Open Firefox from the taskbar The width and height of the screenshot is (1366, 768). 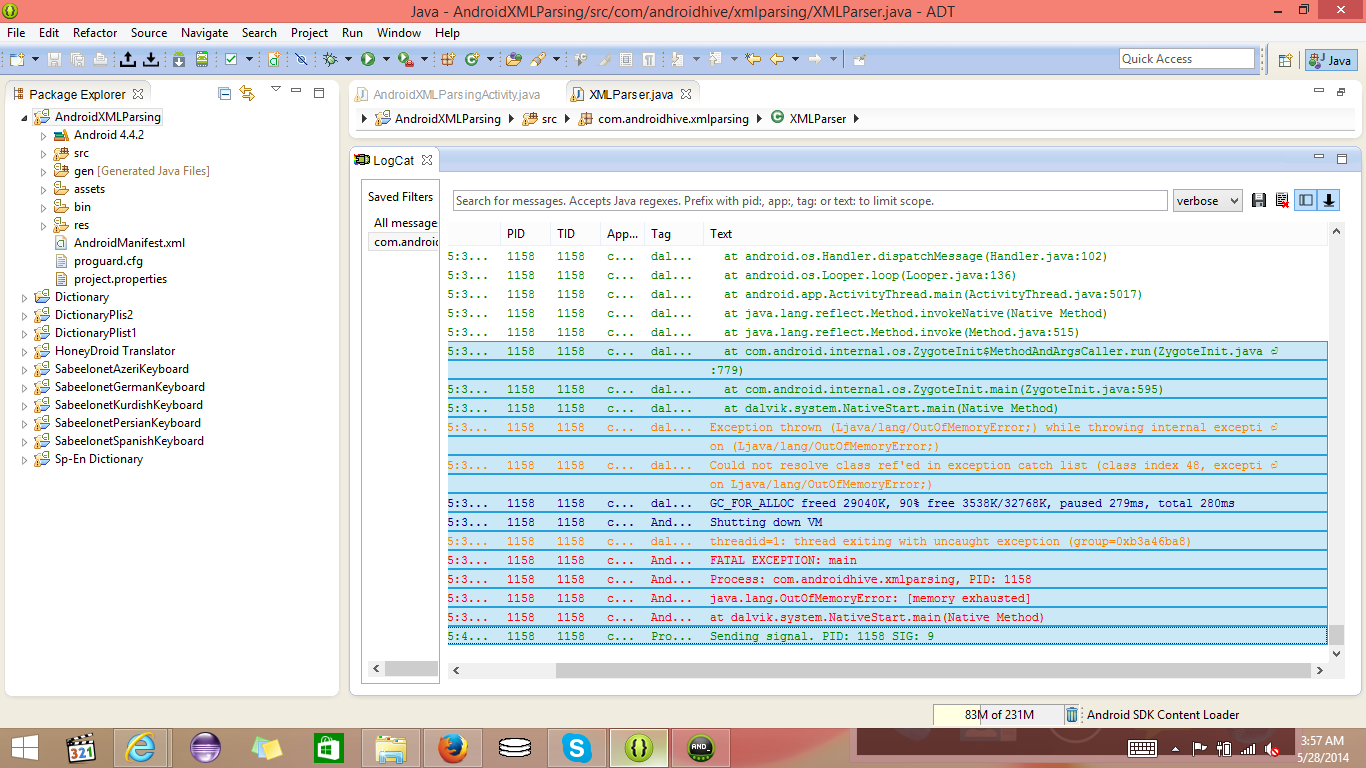click(453, 747)
